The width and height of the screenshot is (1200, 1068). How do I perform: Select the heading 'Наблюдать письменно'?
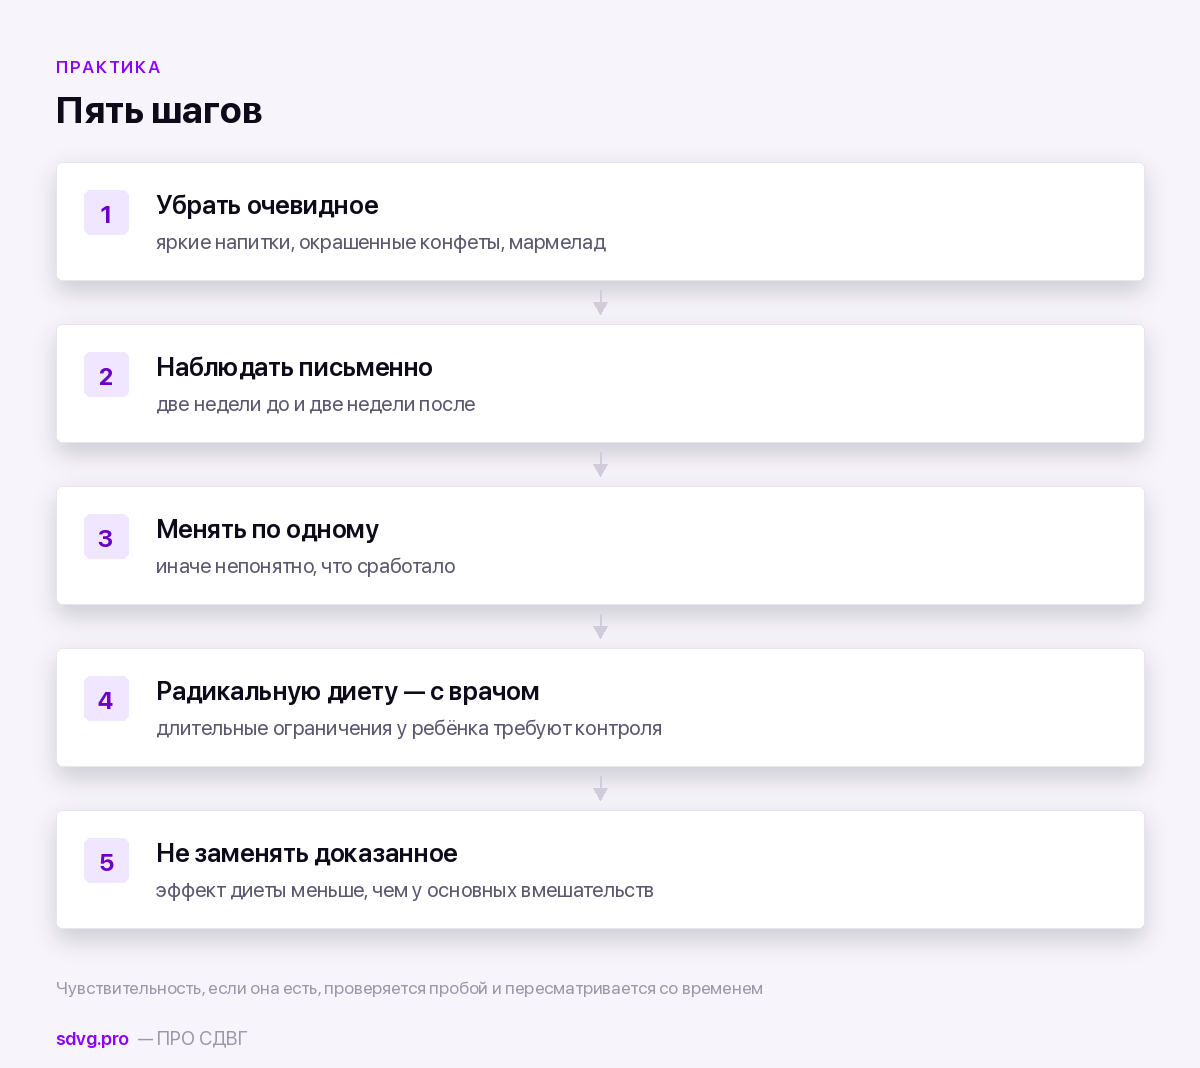pos(294,367)
